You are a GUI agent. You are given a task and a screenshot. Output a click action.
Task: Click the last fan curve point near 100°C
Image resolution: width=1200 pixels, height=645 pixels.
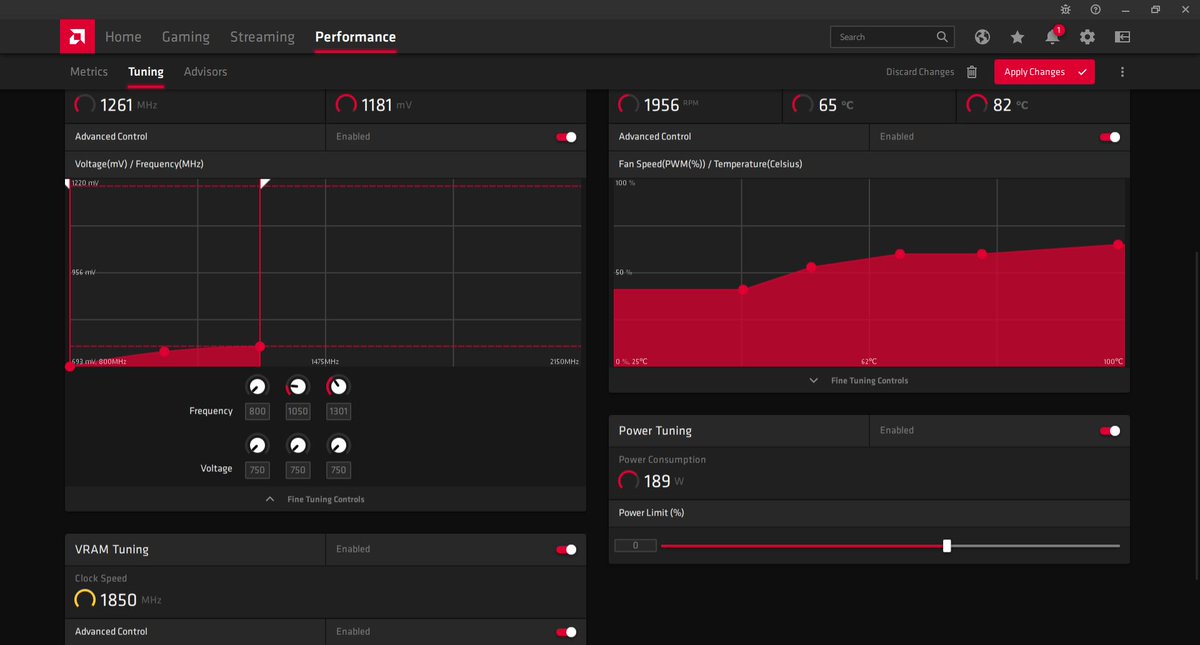(1118, 245)
